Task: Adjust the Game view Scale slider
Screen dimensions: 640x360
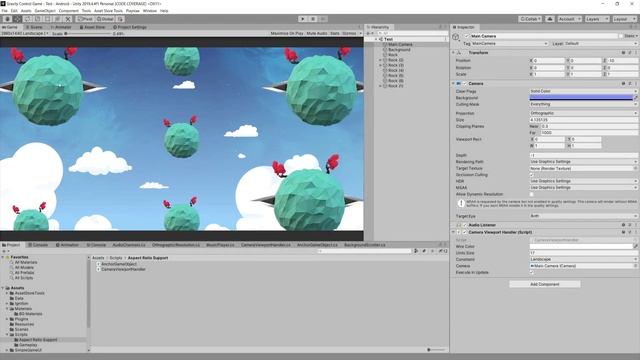Action: click(88, 33)
